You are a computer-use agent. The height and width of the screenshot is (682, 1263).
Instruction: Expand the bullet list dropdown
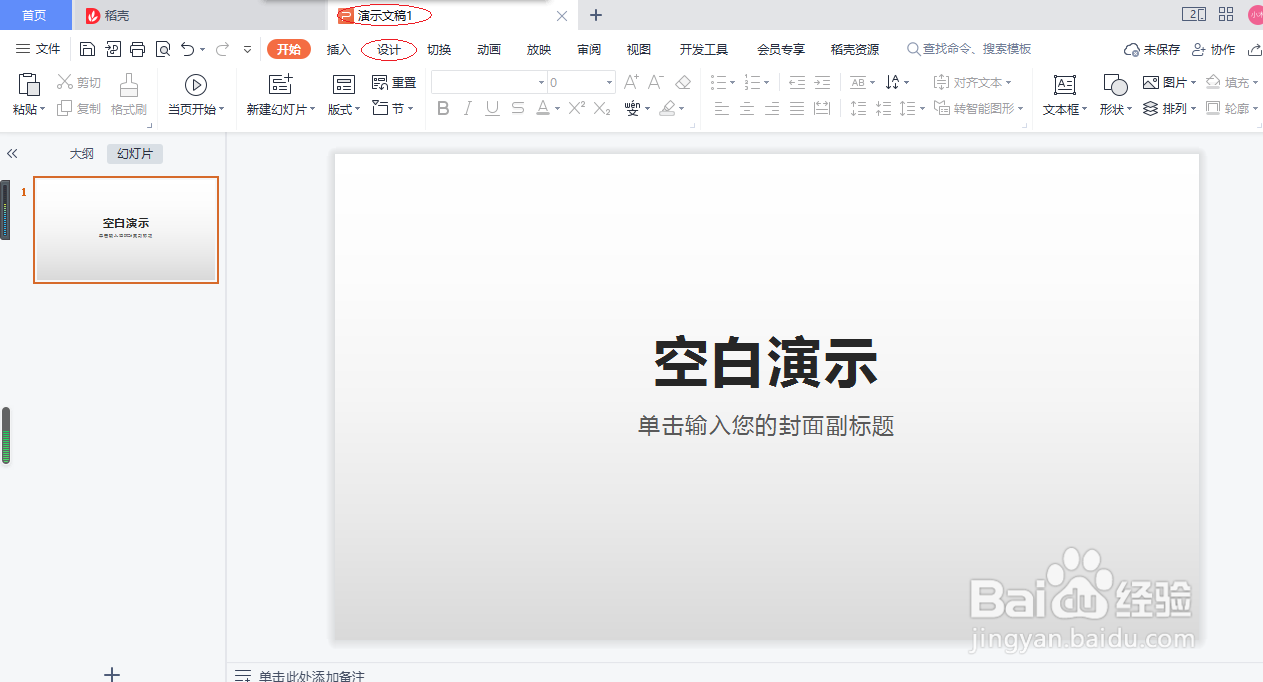(733, 83)
